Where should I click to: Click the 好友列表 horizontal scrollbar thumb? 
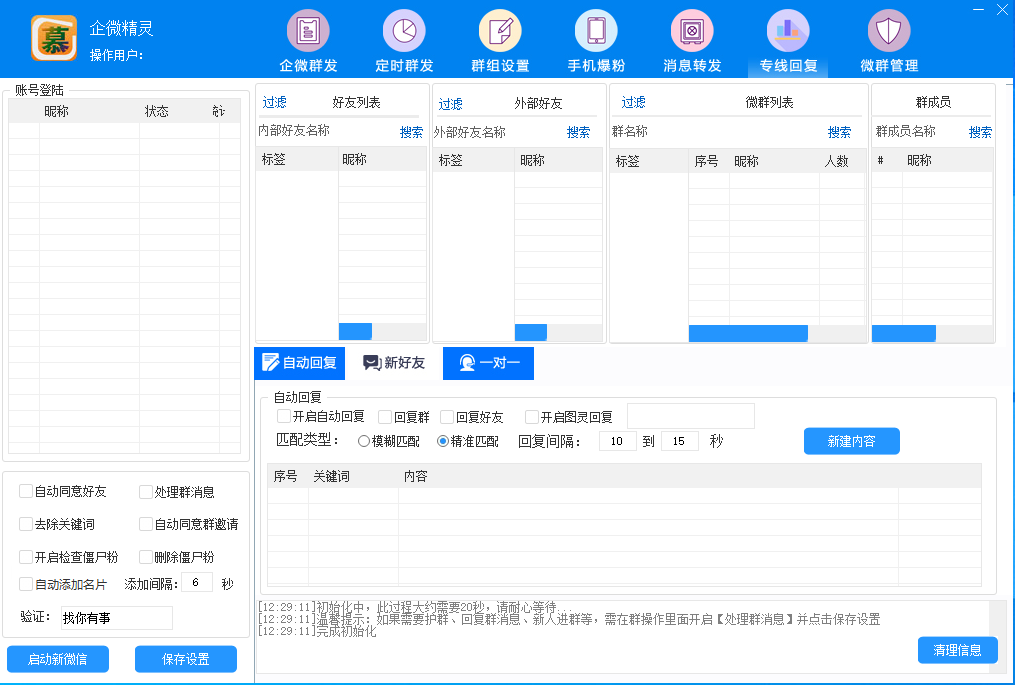tap(355, 331)
